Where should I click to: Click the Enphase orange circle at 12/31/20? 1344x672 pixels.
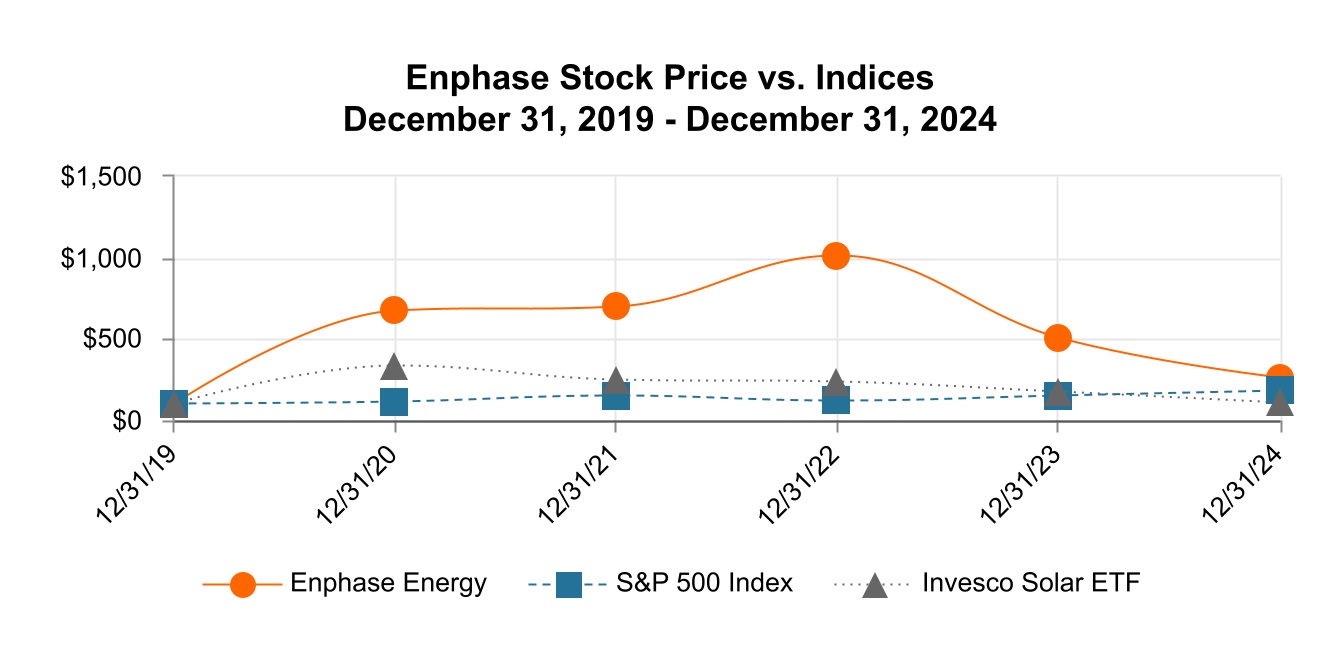point(394,309)
